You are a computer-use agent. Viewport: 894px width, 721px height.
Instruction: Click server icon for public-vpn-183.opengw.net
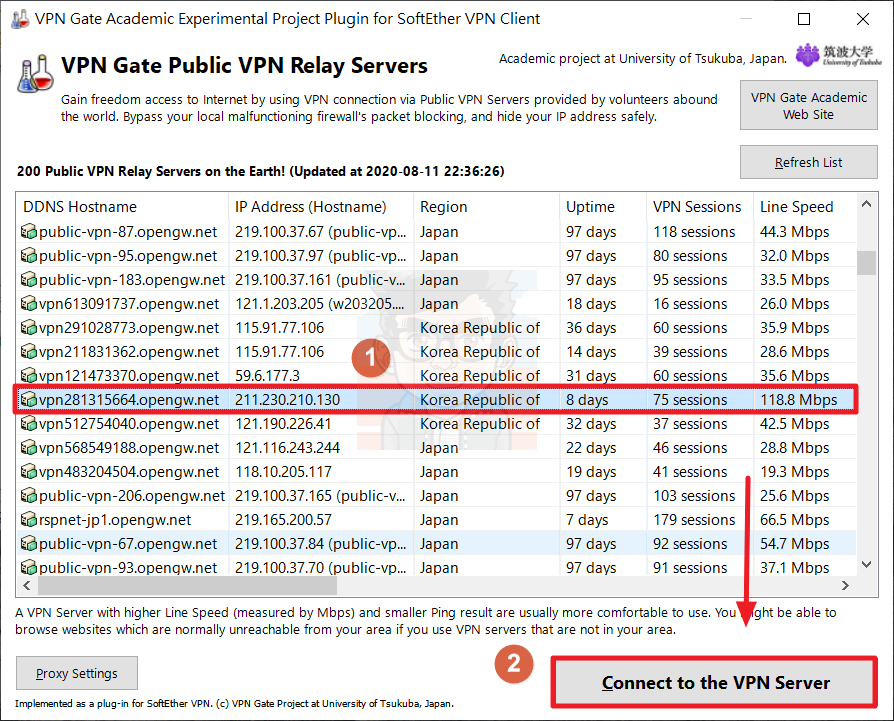tap(29, 280)
